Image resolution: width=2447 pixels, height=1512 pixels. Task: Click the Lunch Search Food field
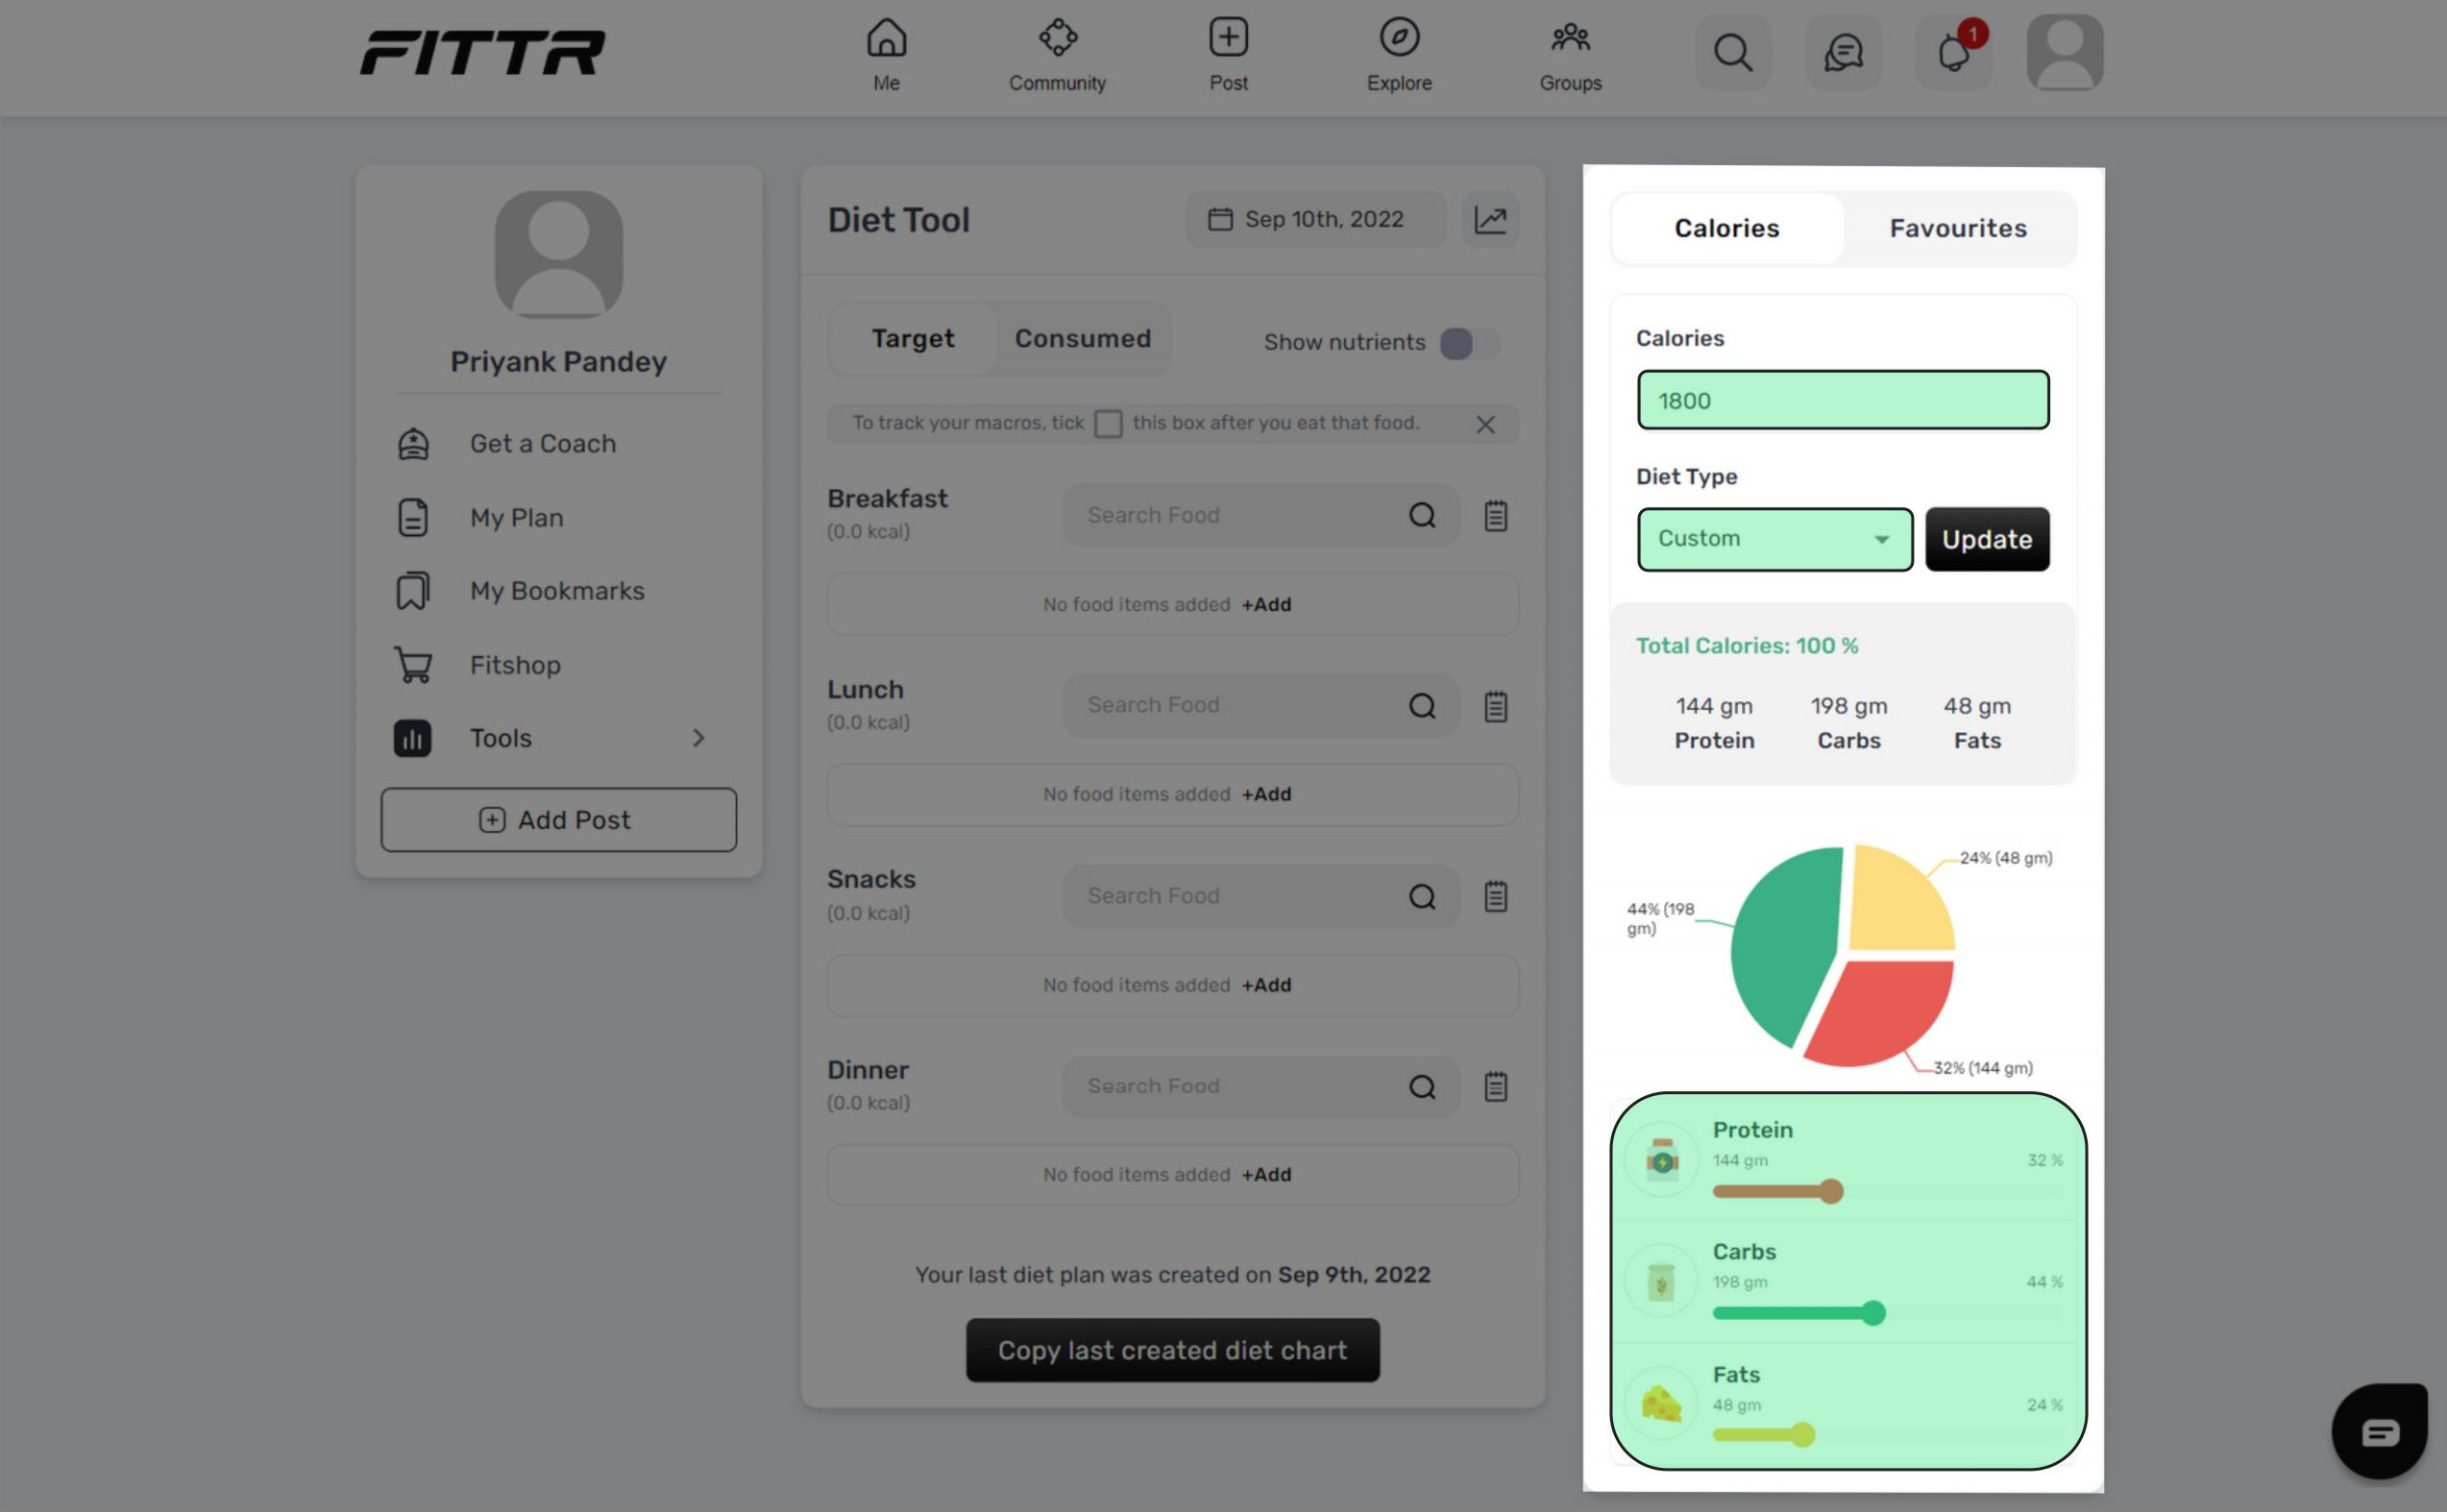point(1260,706)
